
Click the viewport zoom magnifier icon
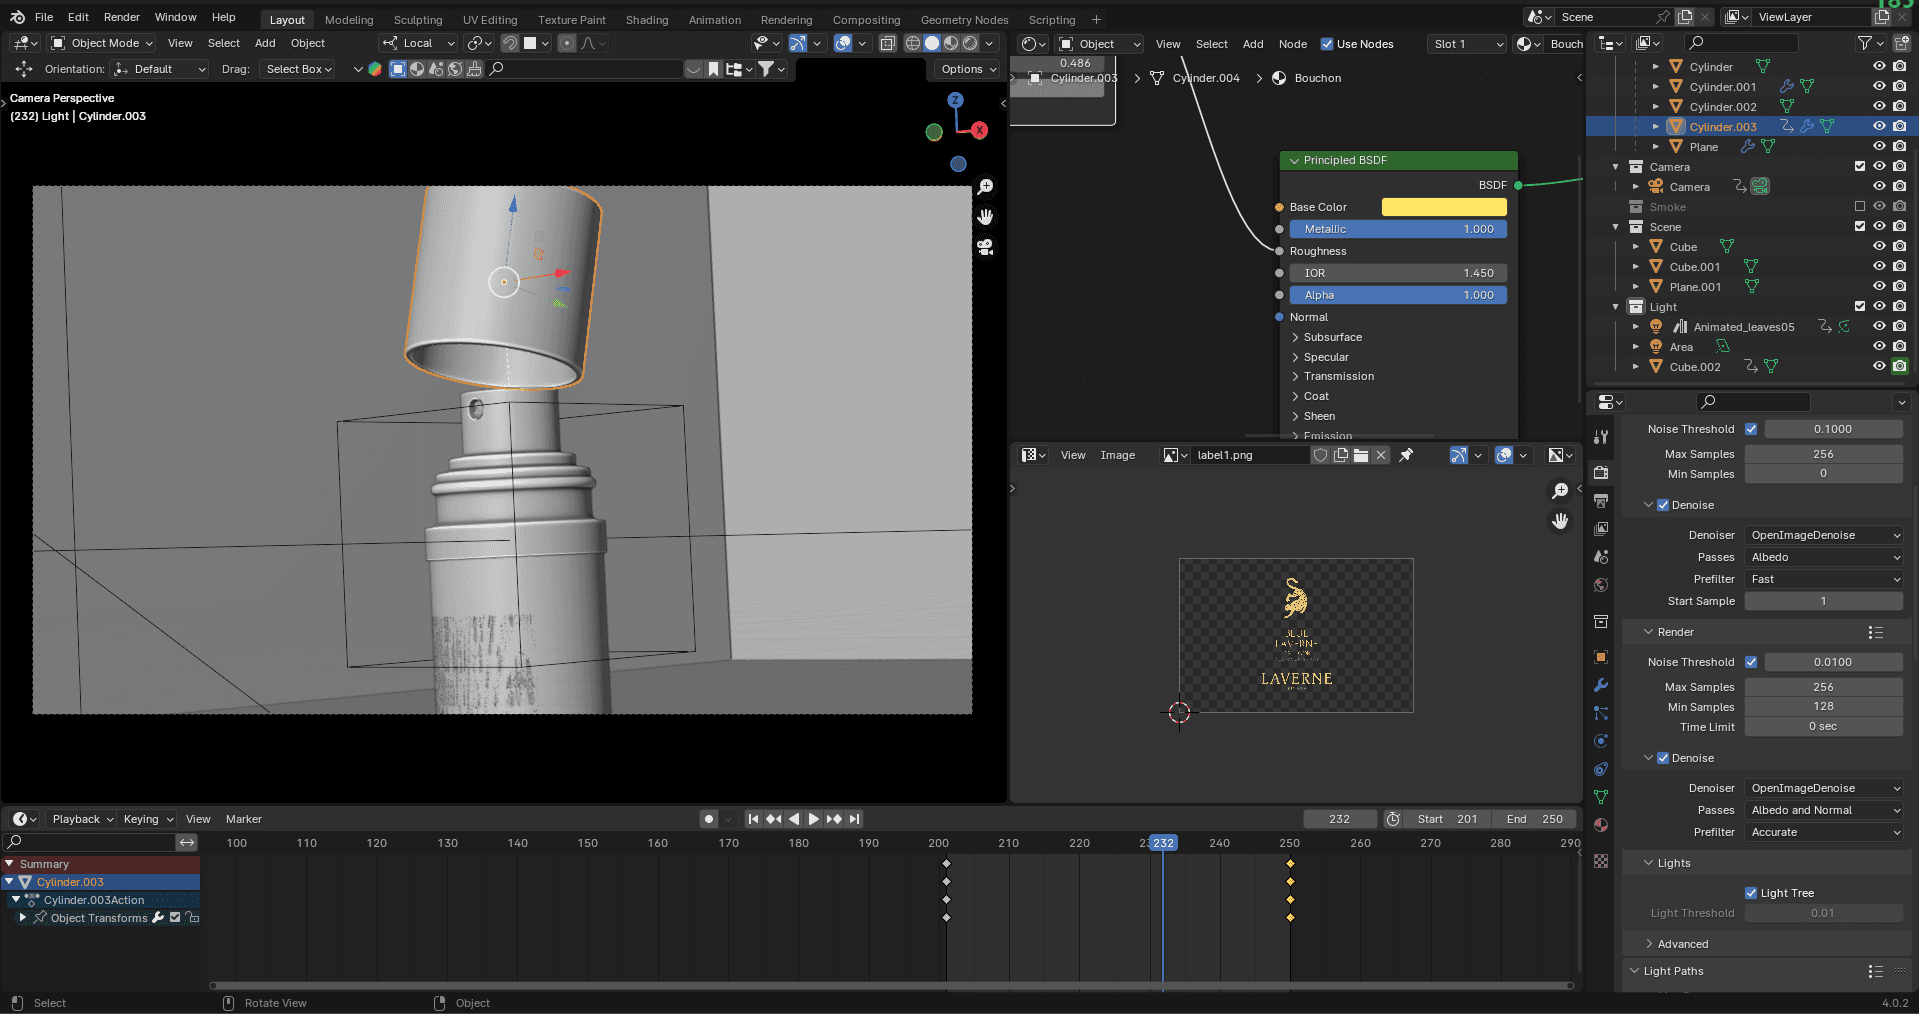pyautogui.click(x=985, y=187)
